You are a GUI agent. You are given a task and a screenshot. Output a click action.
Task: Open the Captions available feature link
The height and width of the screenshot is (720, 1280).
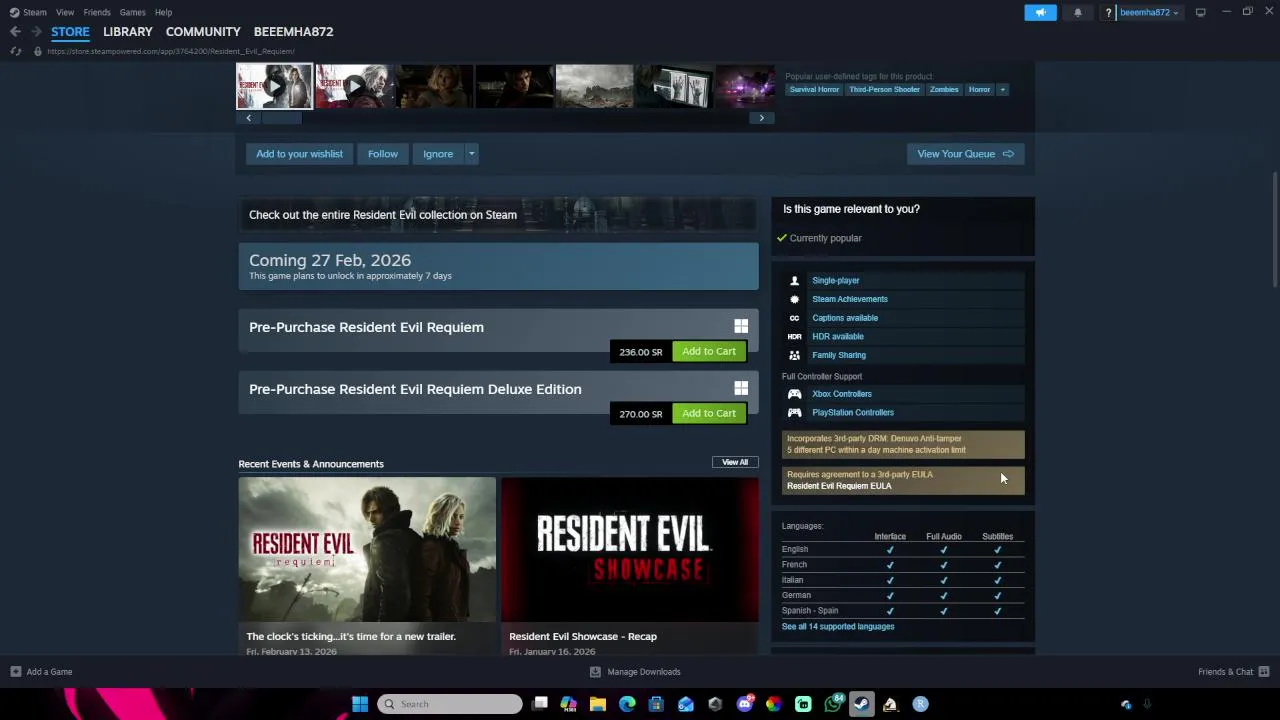pyautogui.click(x=845, y=318)
